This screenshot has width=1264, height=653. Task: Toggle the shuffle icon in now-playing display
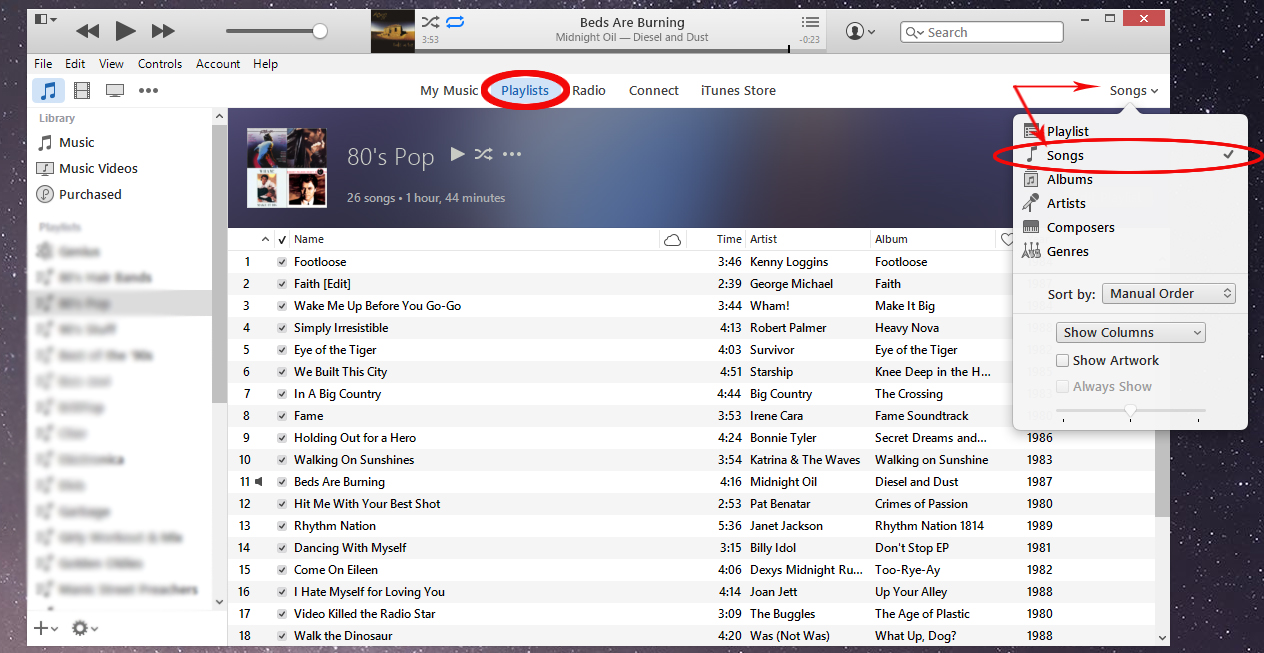[x=430, y=22]
